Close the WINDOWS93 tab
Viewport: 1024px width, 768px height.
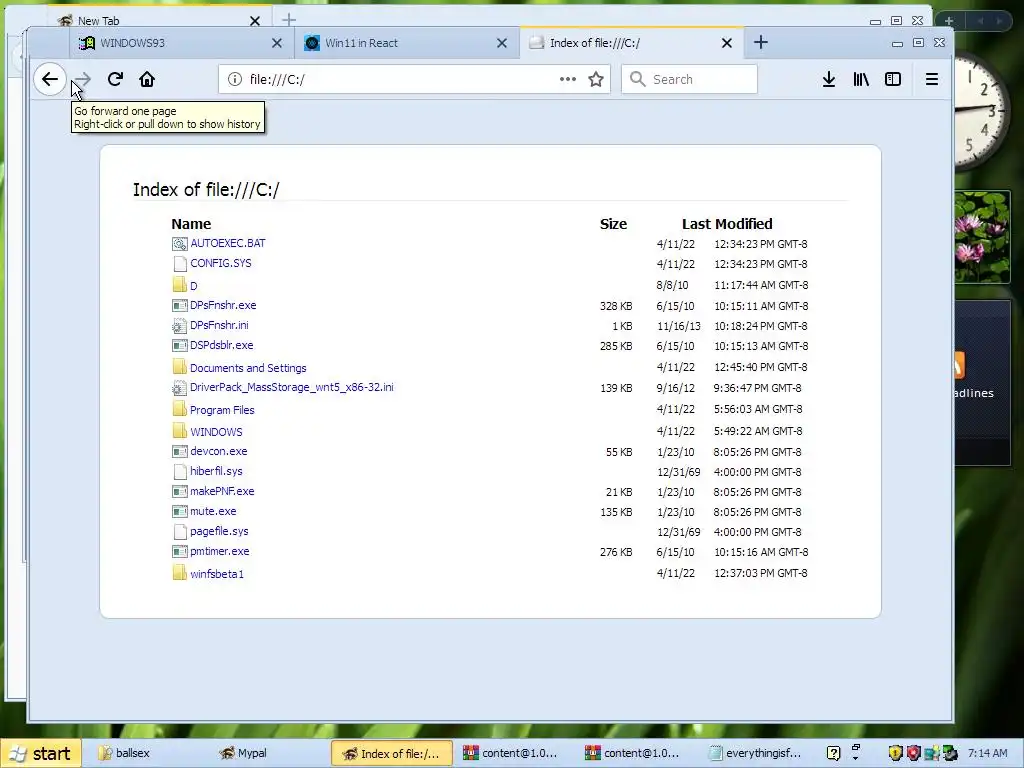[x=277, y=43]
